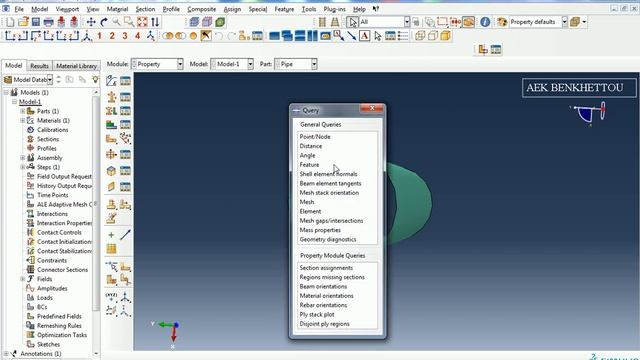
Task: Select Mass properties in Query dialog
Action: tap(320, 230)
